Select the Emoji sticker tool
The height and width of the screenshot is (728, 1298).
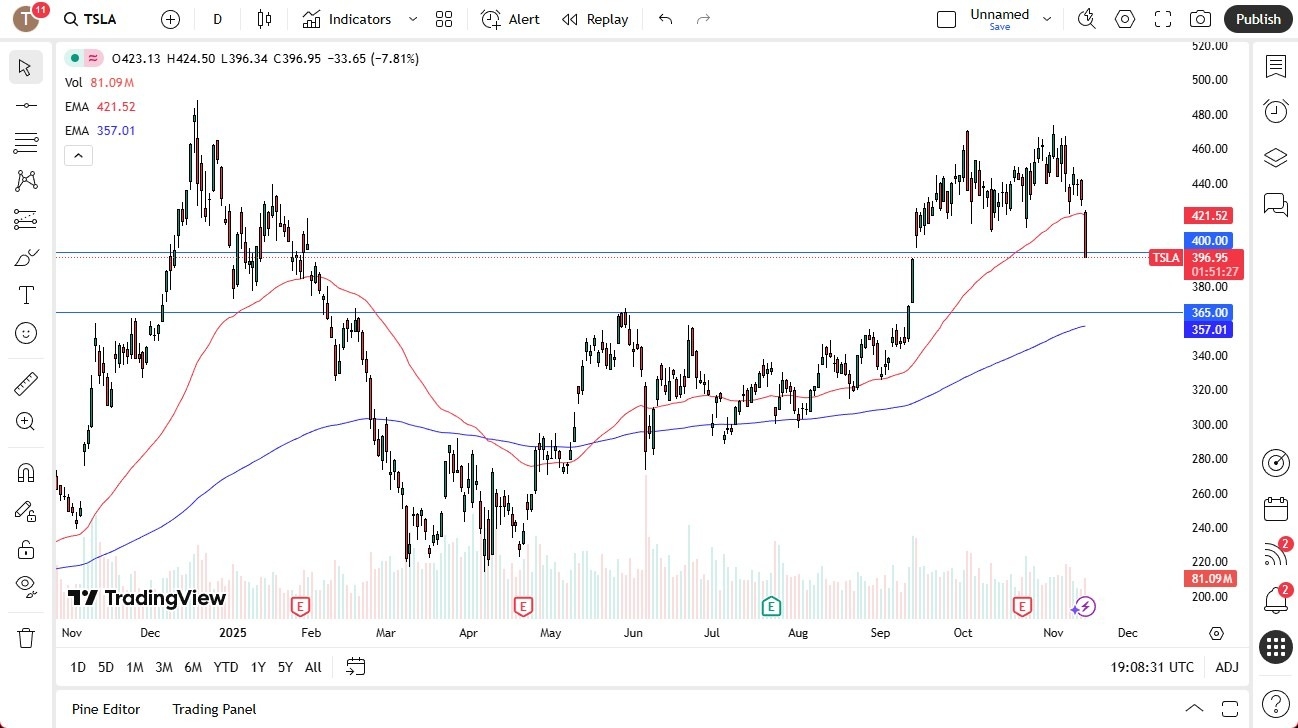pos(25,333)
